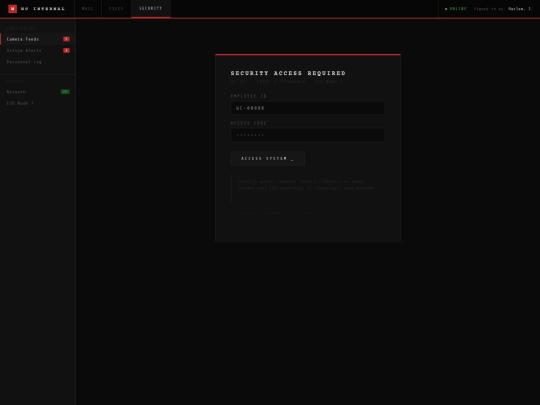Open Personnel Log in the sidebar
The height and width of the screenshot is (405, 540).
click(38, 62)
